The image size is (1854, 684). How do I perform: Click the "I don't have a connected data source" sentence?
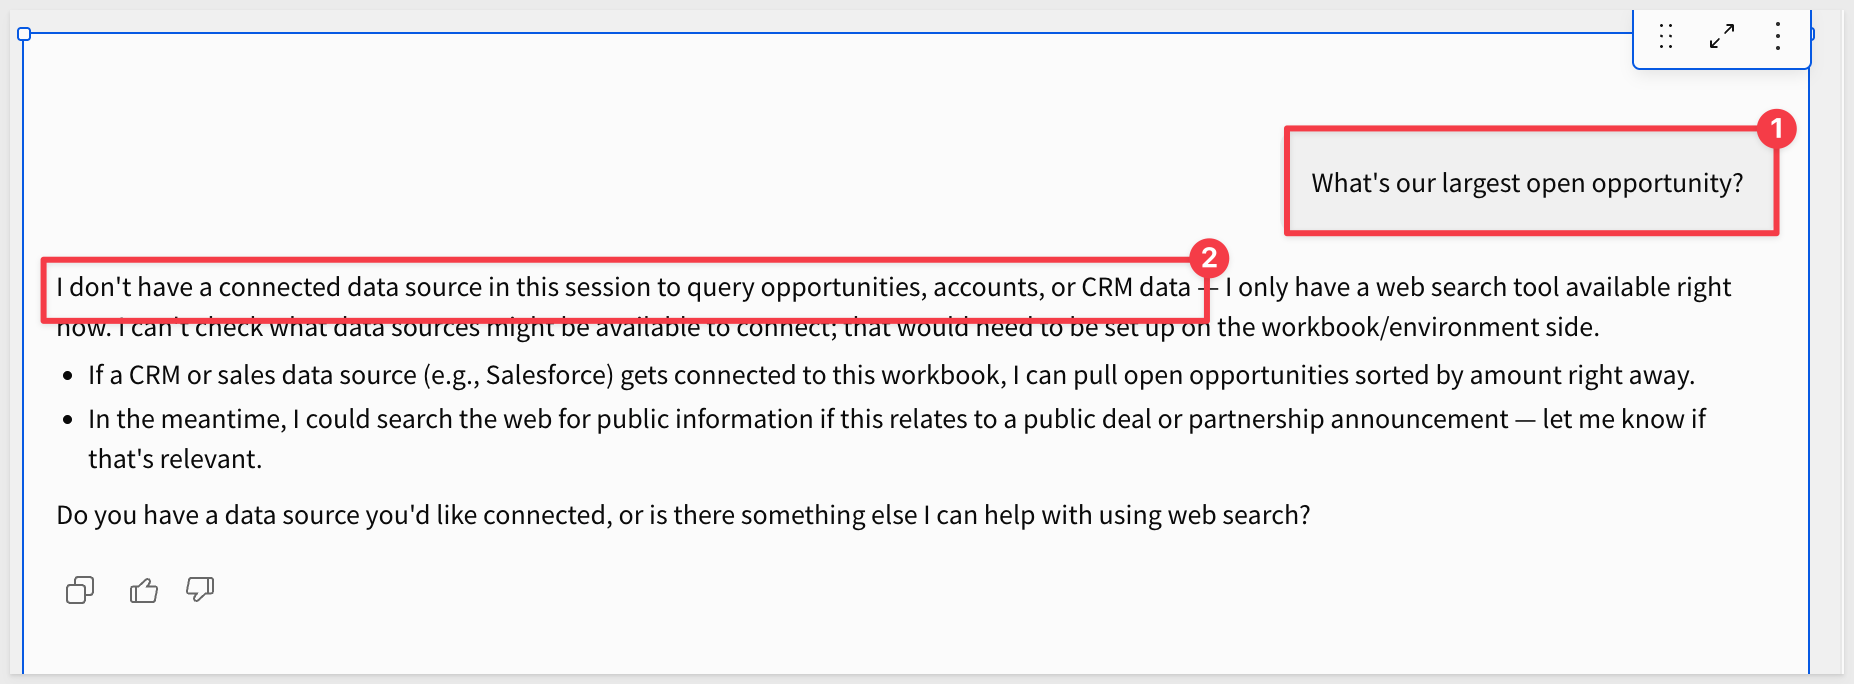[623, 287]
